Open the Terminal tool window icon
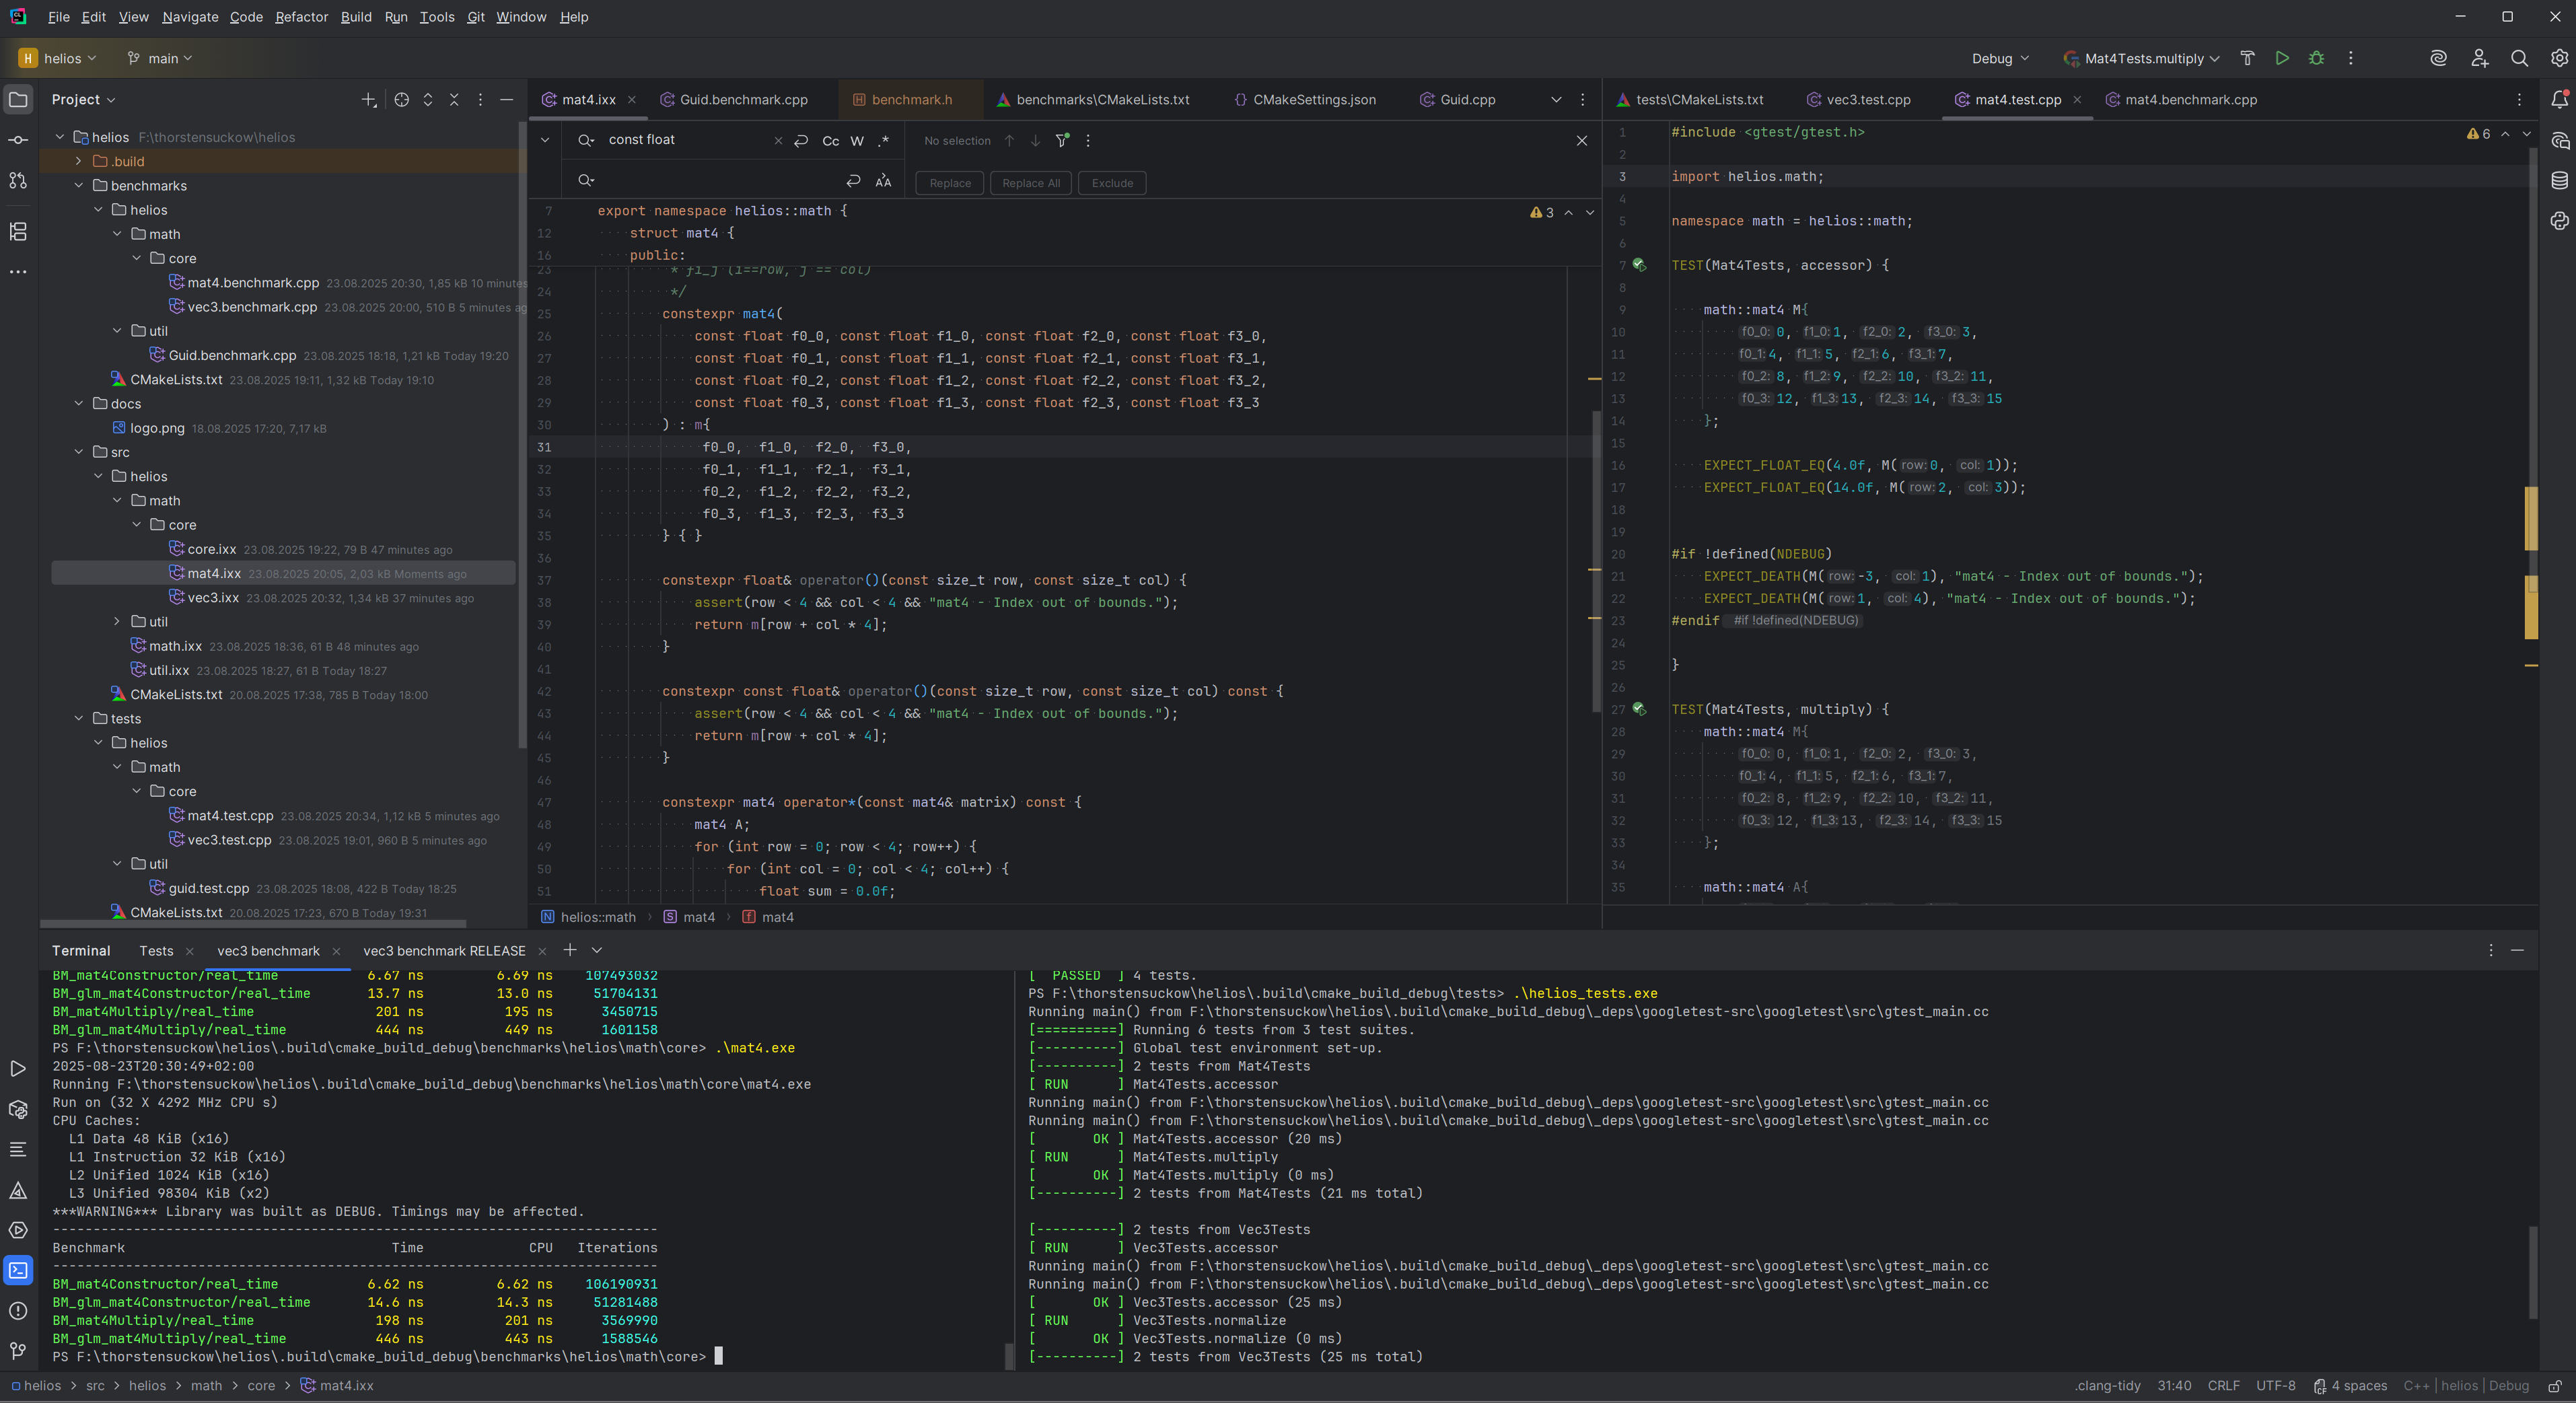 [18, 1270]
